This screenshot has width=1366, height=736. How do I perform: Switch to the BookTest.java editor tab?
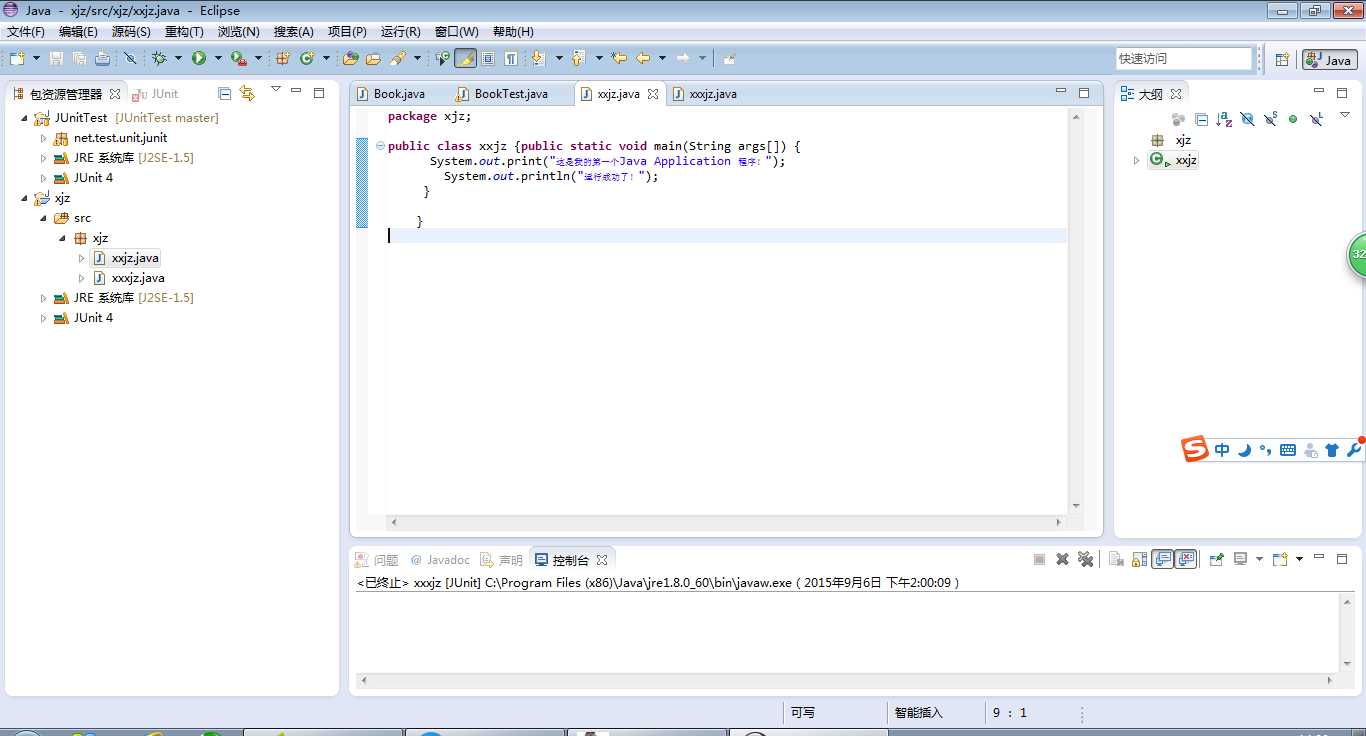510,94
